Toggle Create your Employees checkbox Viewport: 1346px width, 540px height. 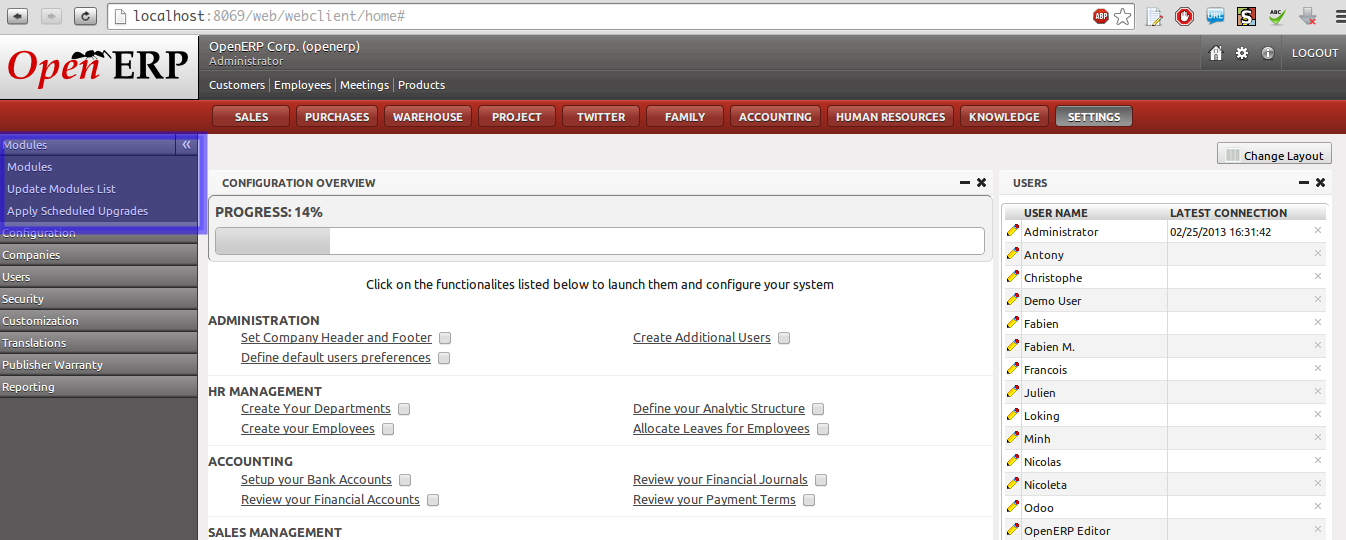tap(388, 429)
